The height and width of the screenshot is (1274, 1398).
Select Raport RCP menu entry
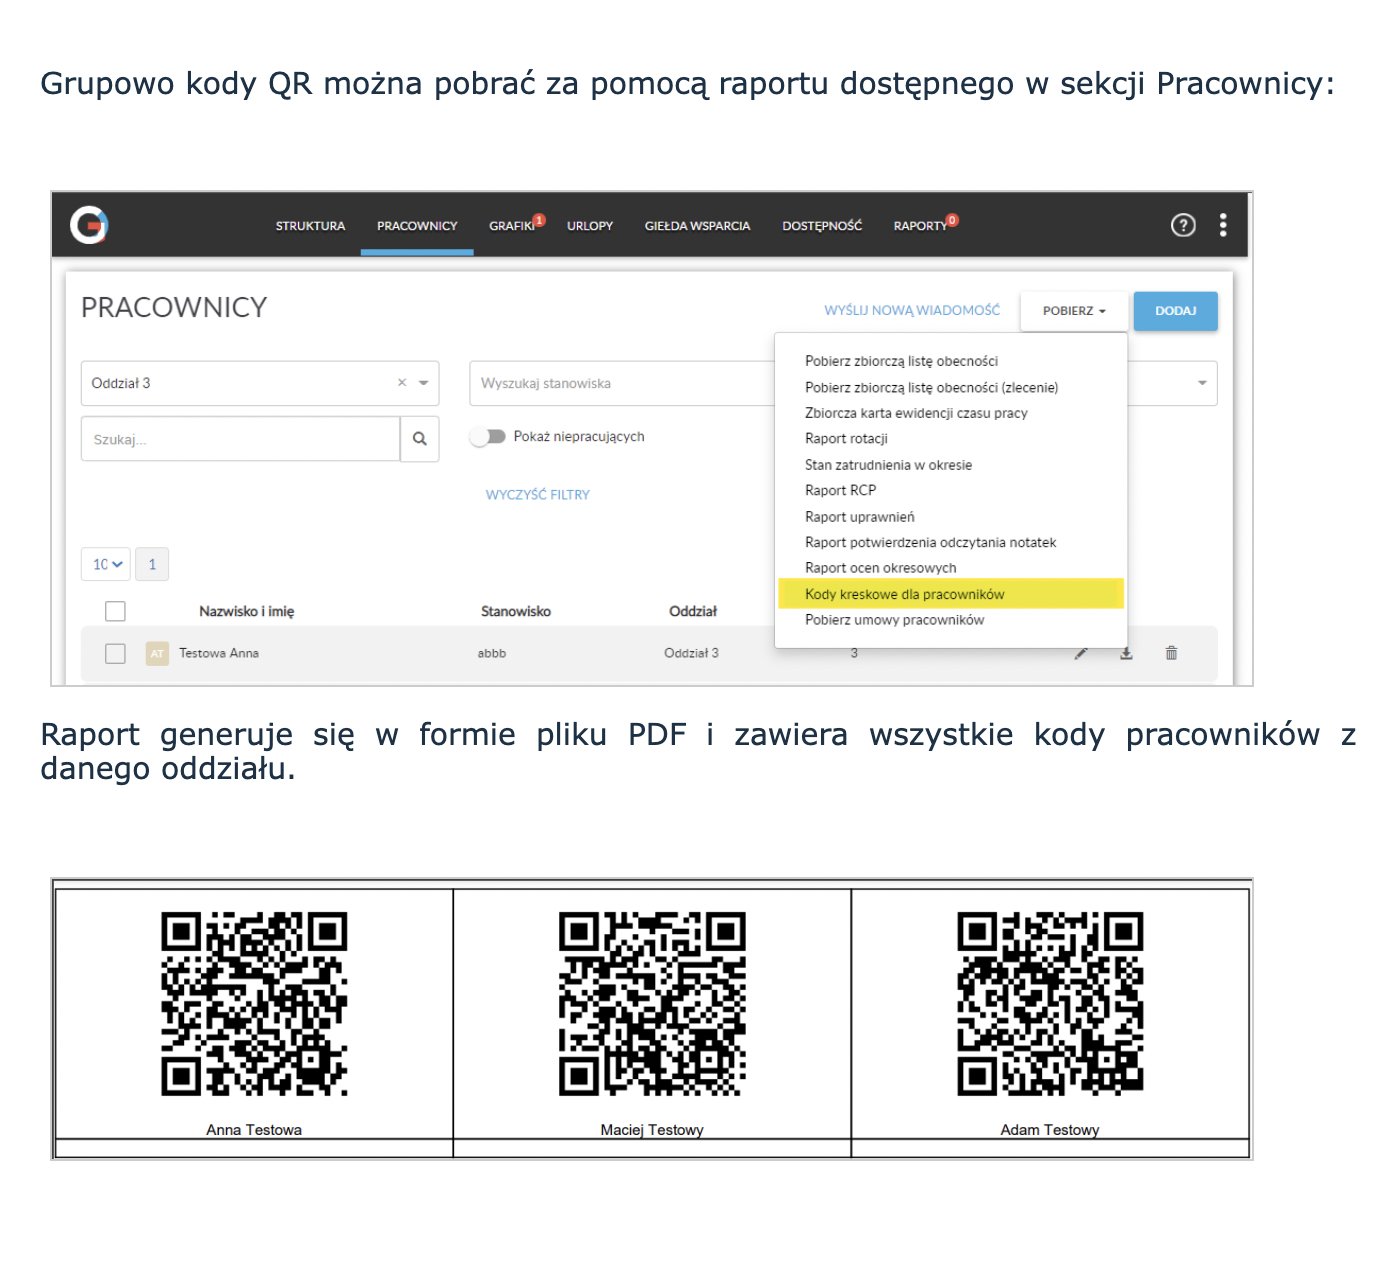pyautogui.click(x=840, y=490)
